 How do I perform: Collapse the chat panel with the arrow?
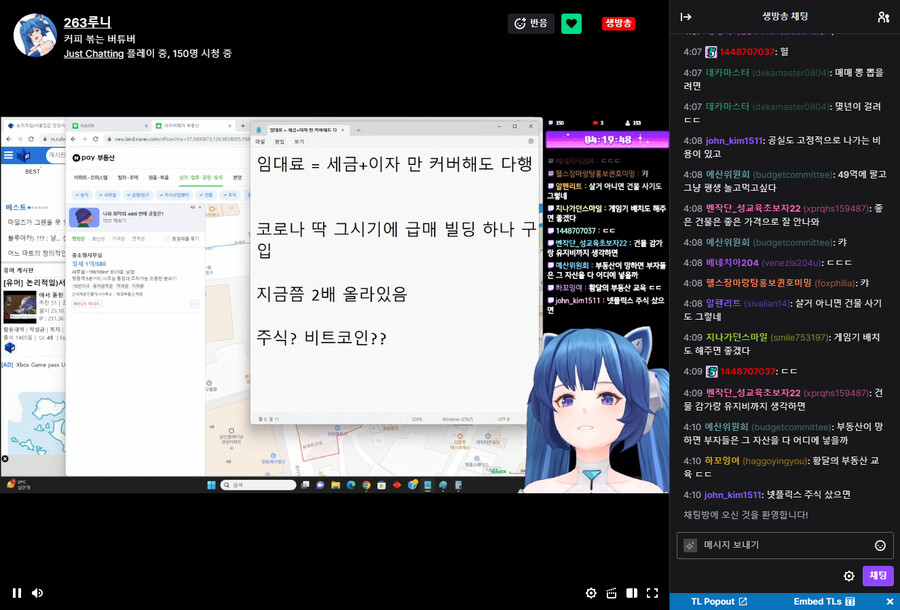684,16
